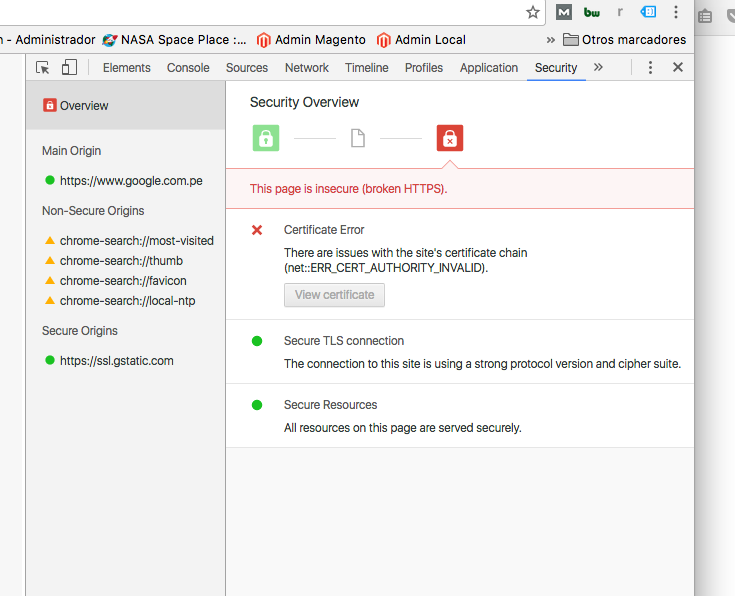The height and width of the screenshot is (596, 735).
Task: Open the Administrador bookmark
Action: 48,40
